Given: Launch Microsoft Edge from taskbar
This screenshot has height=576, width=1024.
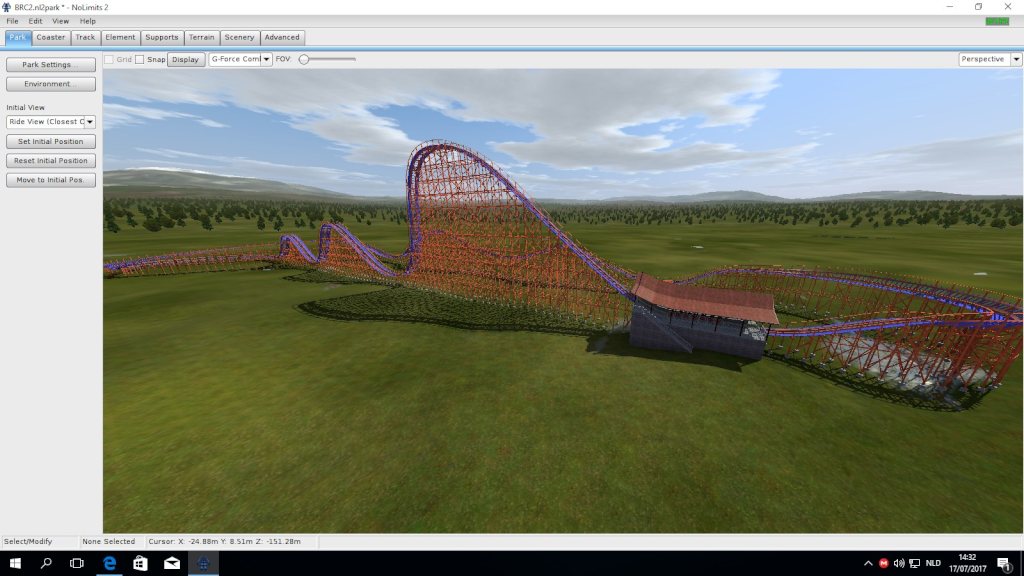Looking at the screenshot, I should pyautogui.click(x=109, y=563).
